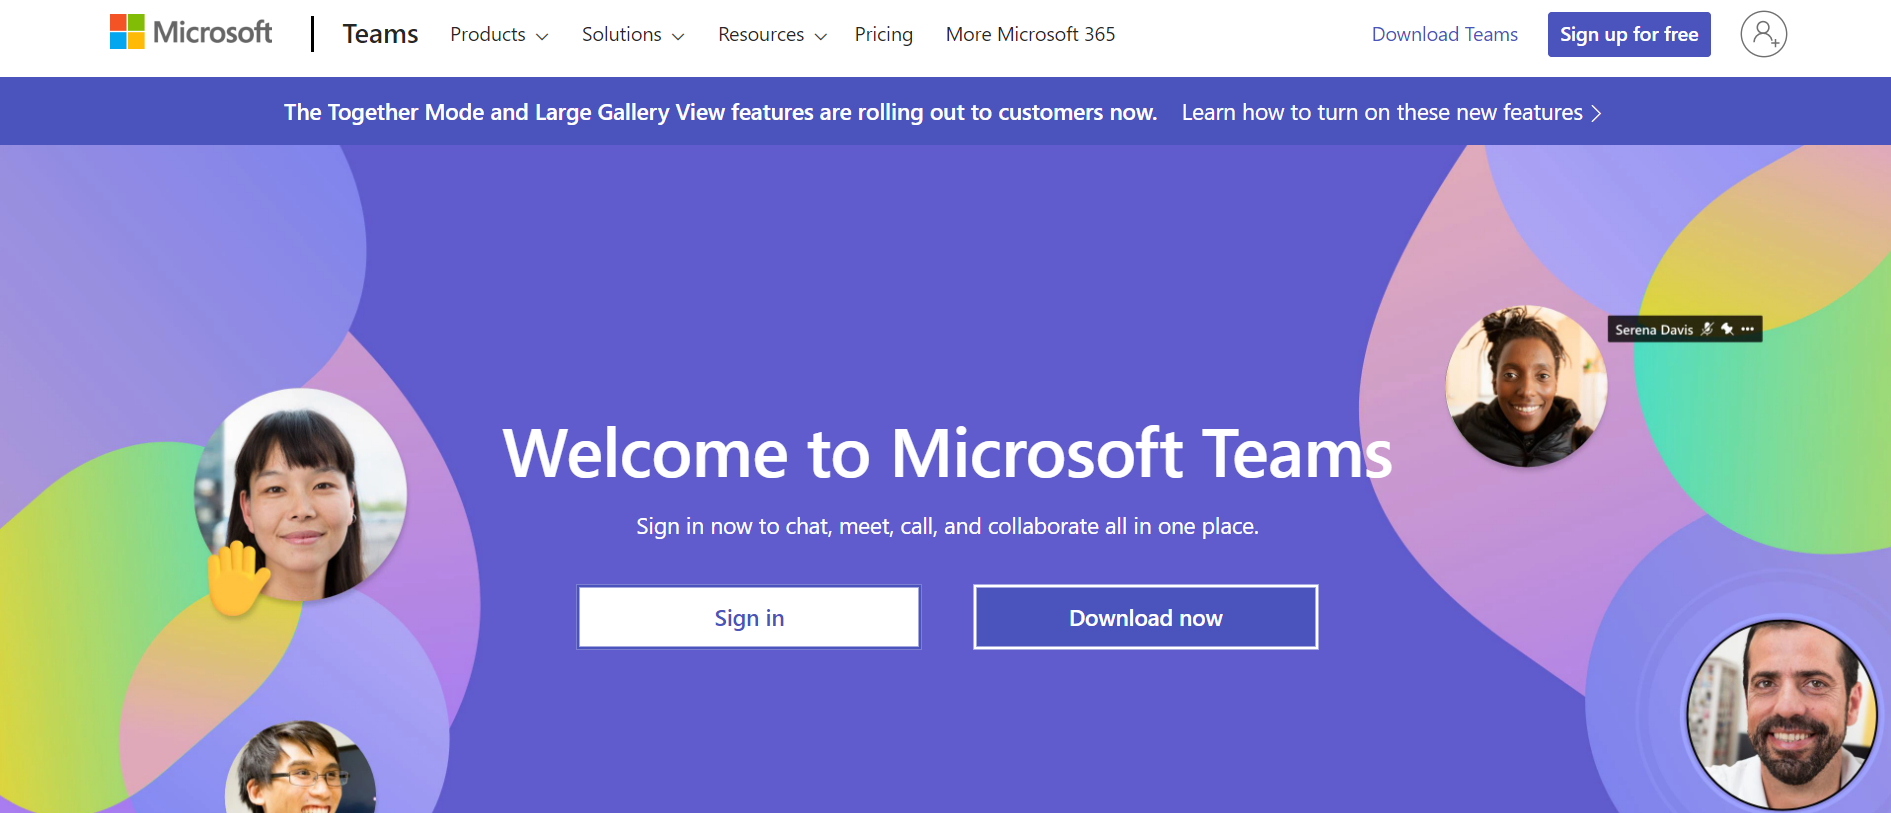Open the Pricing page
The image size is (1891, 813).
(x=884, y=35)
